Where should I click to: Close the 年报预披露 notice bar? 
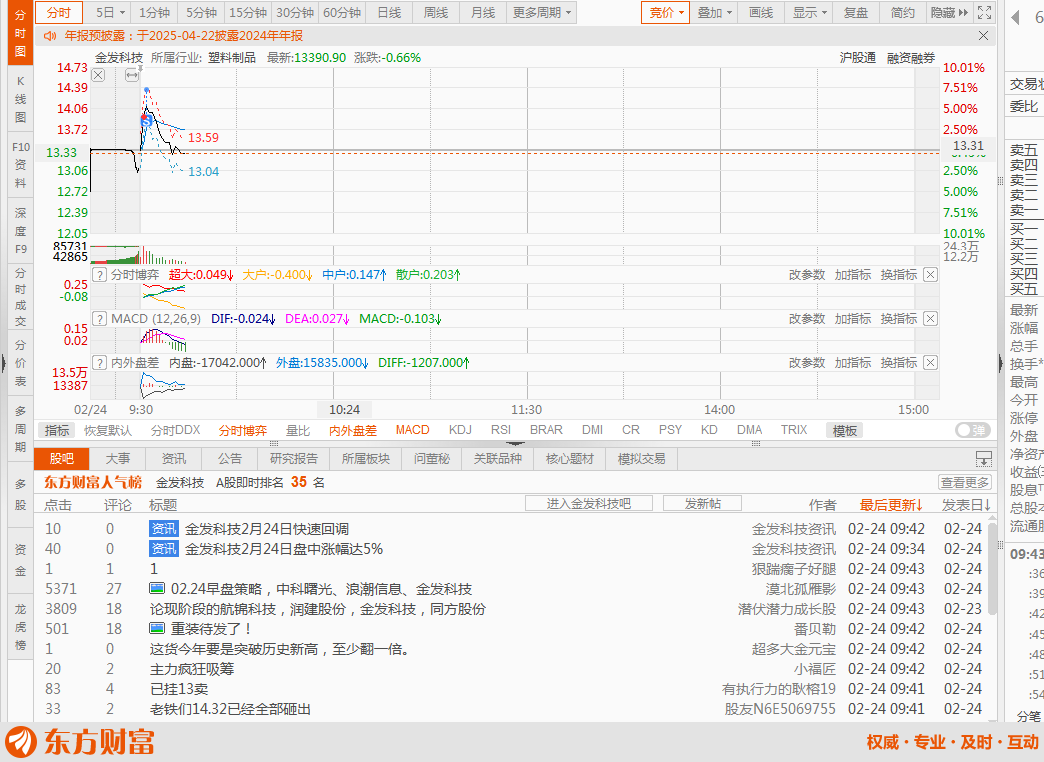[x=983, y=36]
